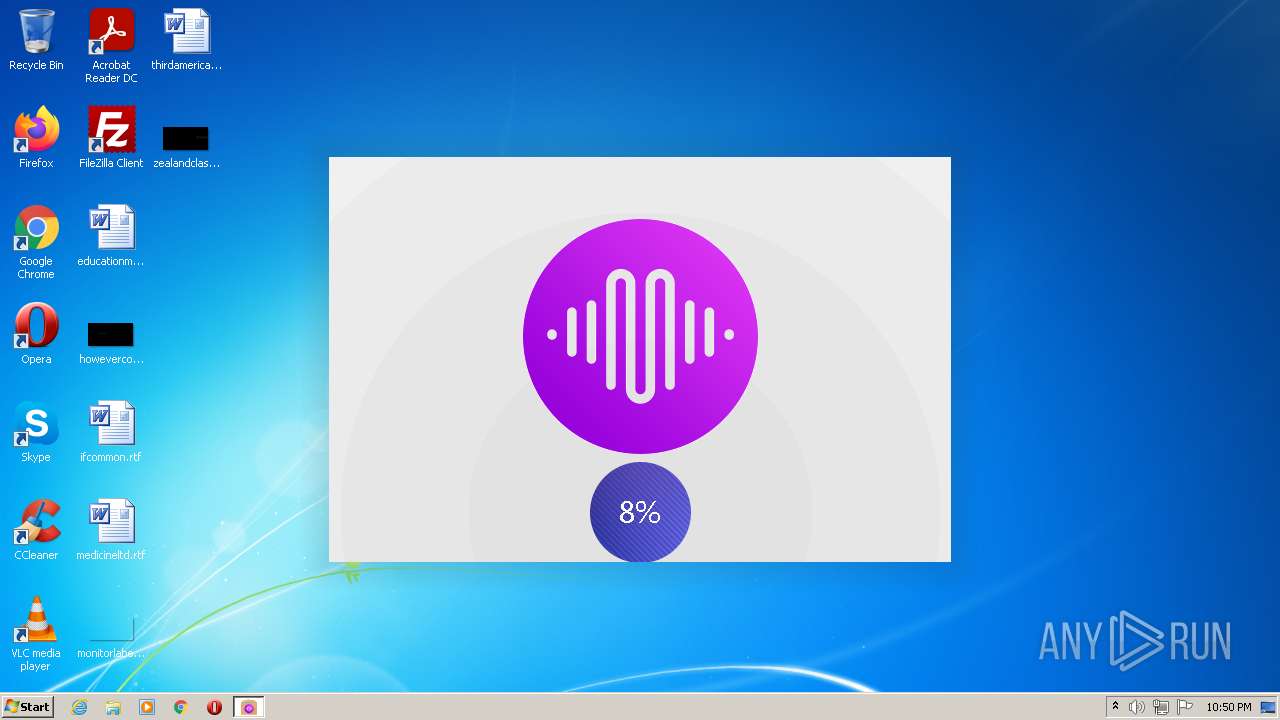Open the VLC media player shortcut
Image resolution: width=1280 pixels, height=720 pixels.
pos(36,634)
